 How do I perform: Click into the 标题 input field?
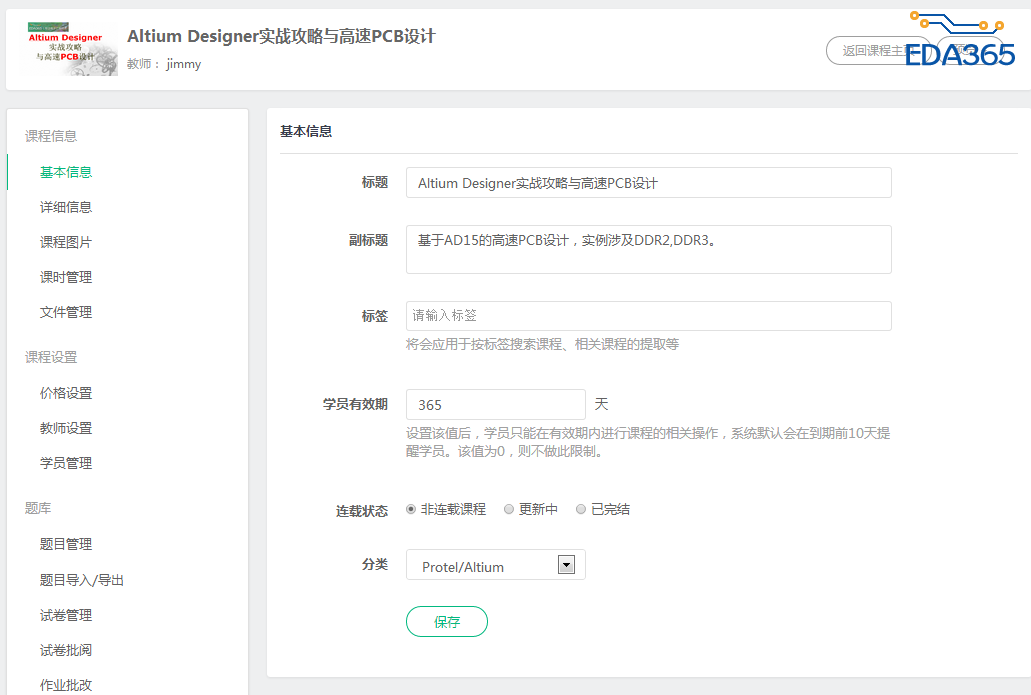(649, 183)
